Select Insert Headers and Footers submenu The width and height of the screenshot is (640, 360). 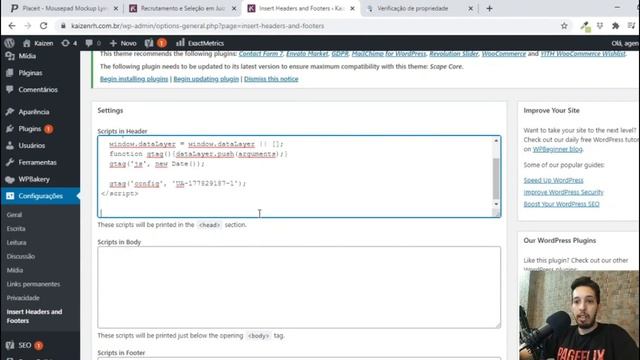click(x=34, y=316)
